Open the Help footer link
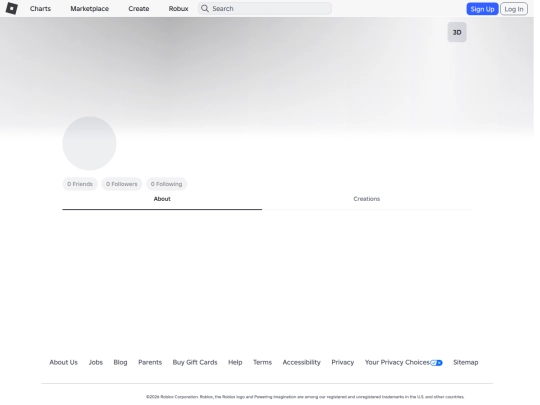This screenshot has height=405, width=540. coord(235,362)
